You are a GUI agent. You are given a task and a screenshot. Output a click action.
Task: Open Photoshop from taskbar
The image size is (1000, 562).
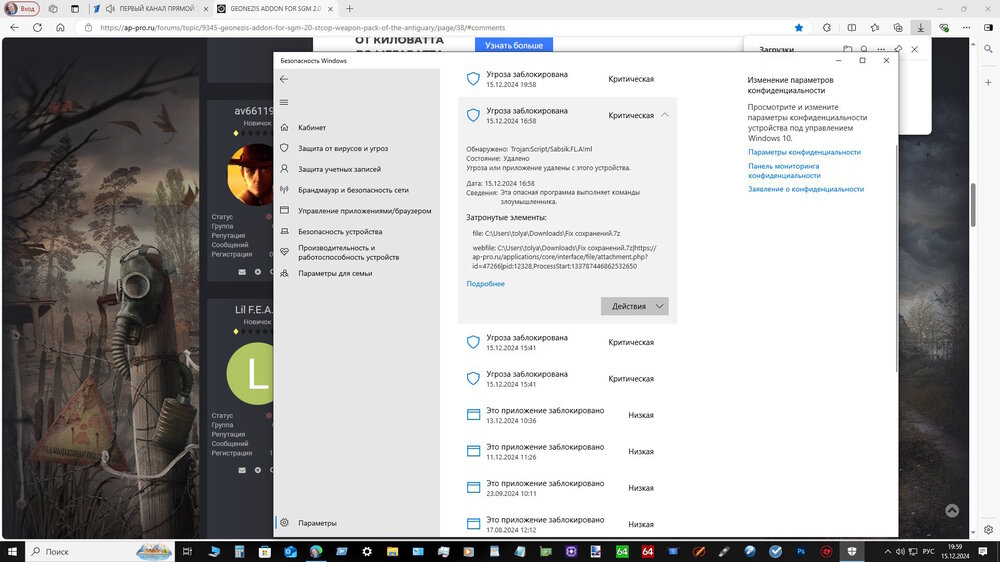coord(801,551)
